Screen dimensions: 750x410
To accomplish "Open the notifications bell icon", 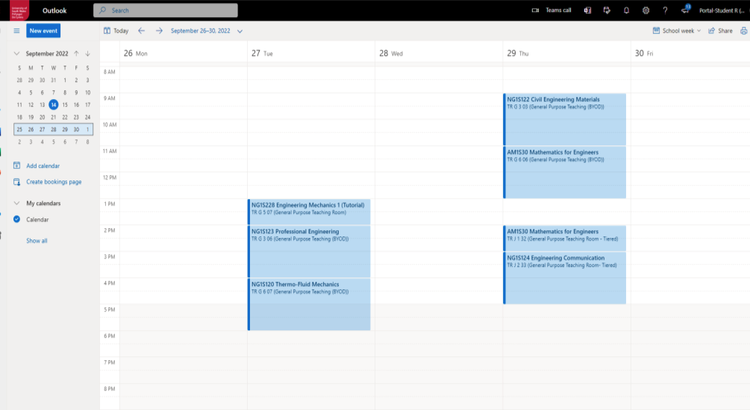I will point(626,10).
